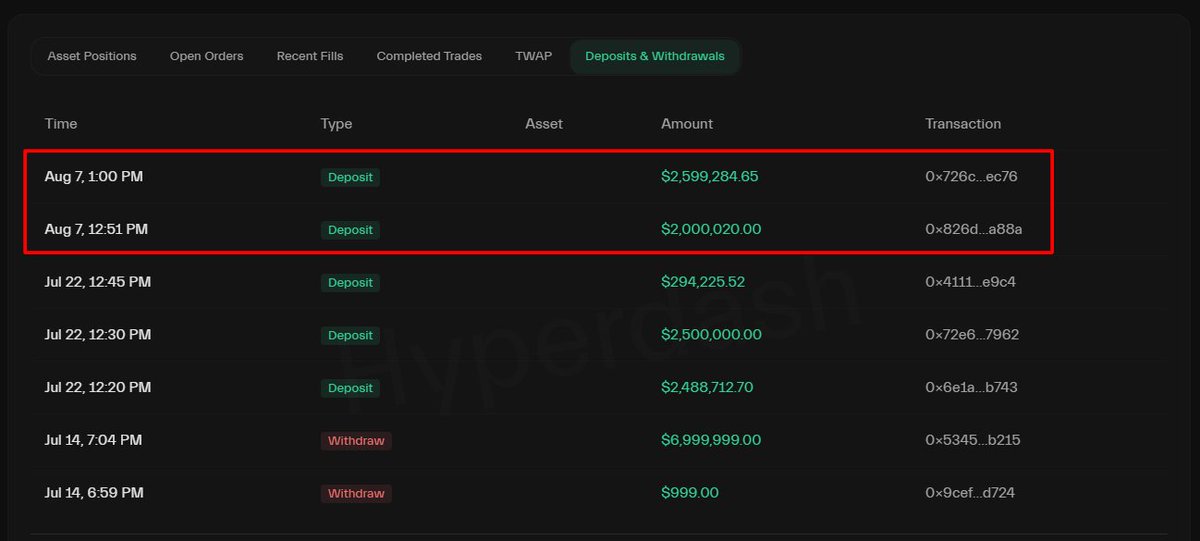Show the Completed Trades tab
The height and width of the screenshot is (541, 1200).
coord(429,56)
